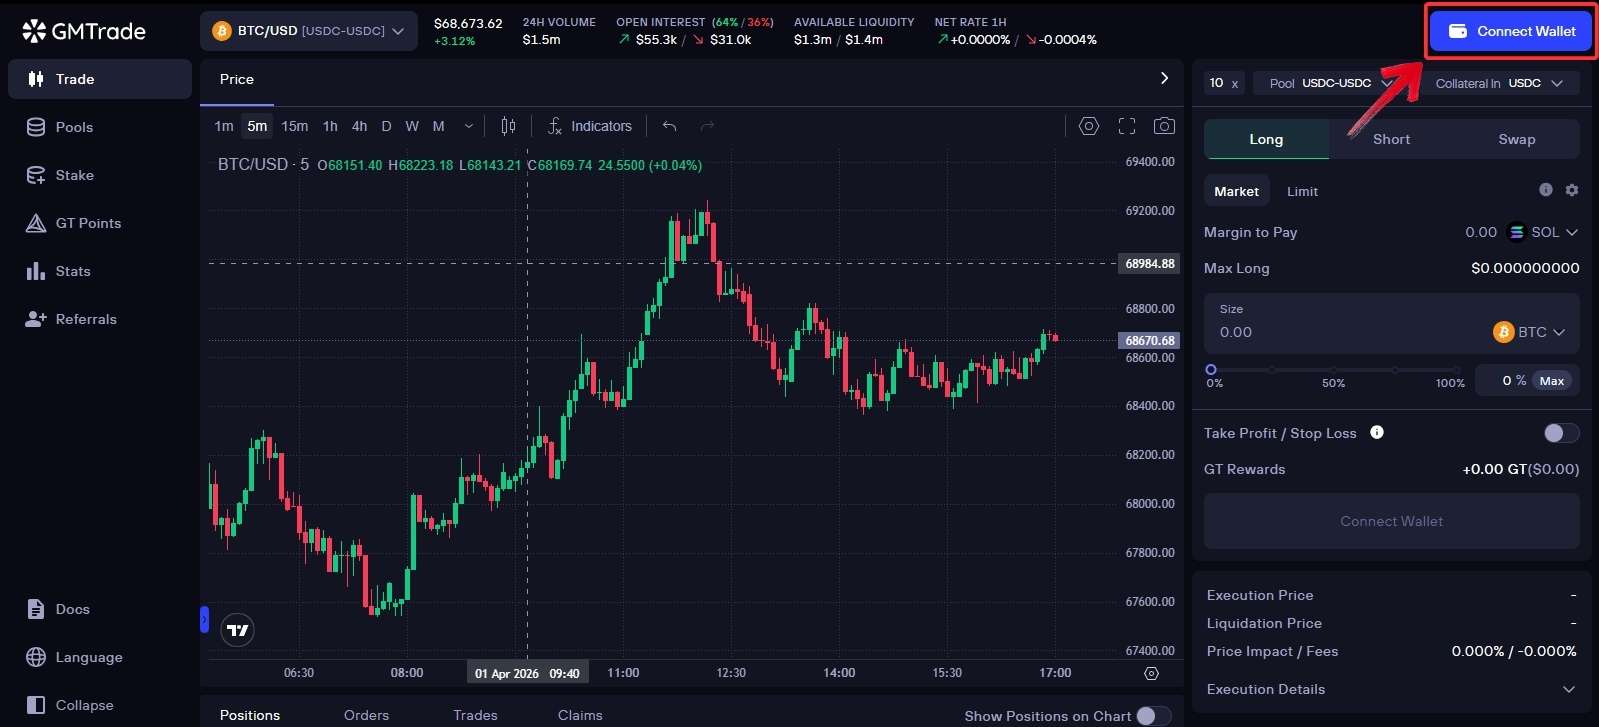This screenshot has height=727, width=1599.
Task: Expand Execution Details
Action: 1391,689
